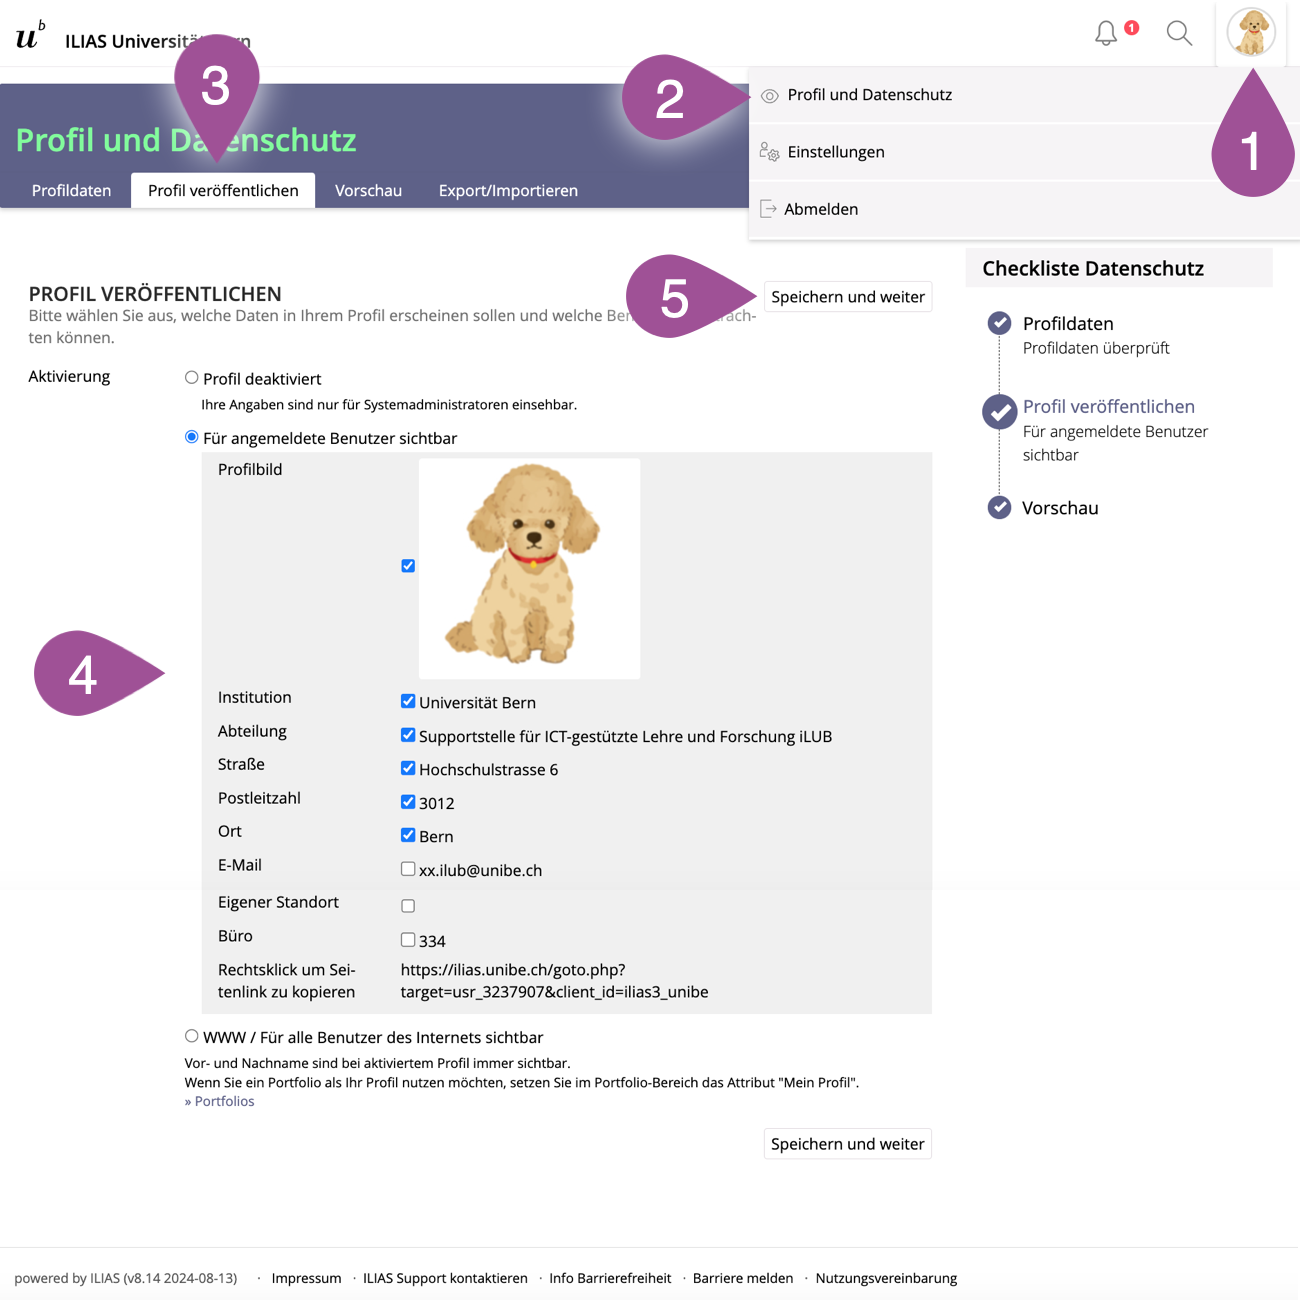Open the user avatar menu

(1251, 33)
